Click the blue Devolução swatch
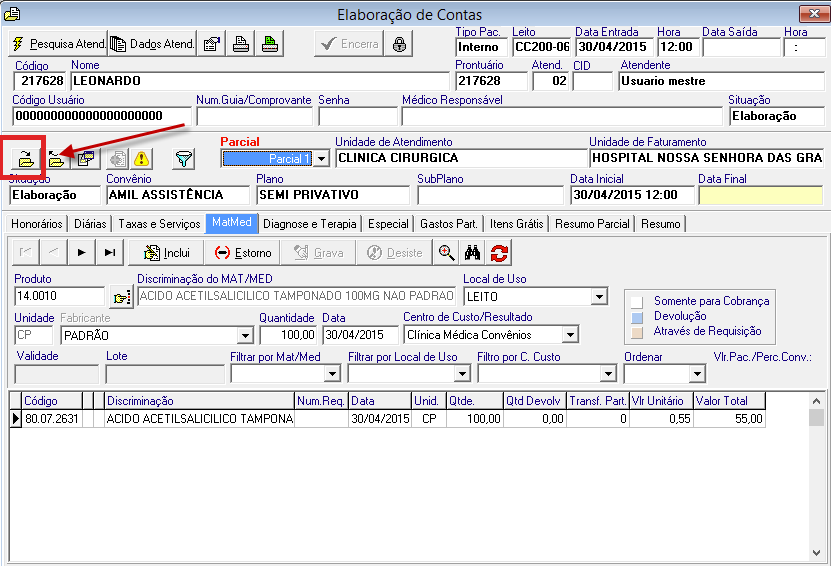This screenshot has width=831, height=566. tap(637, 317)
